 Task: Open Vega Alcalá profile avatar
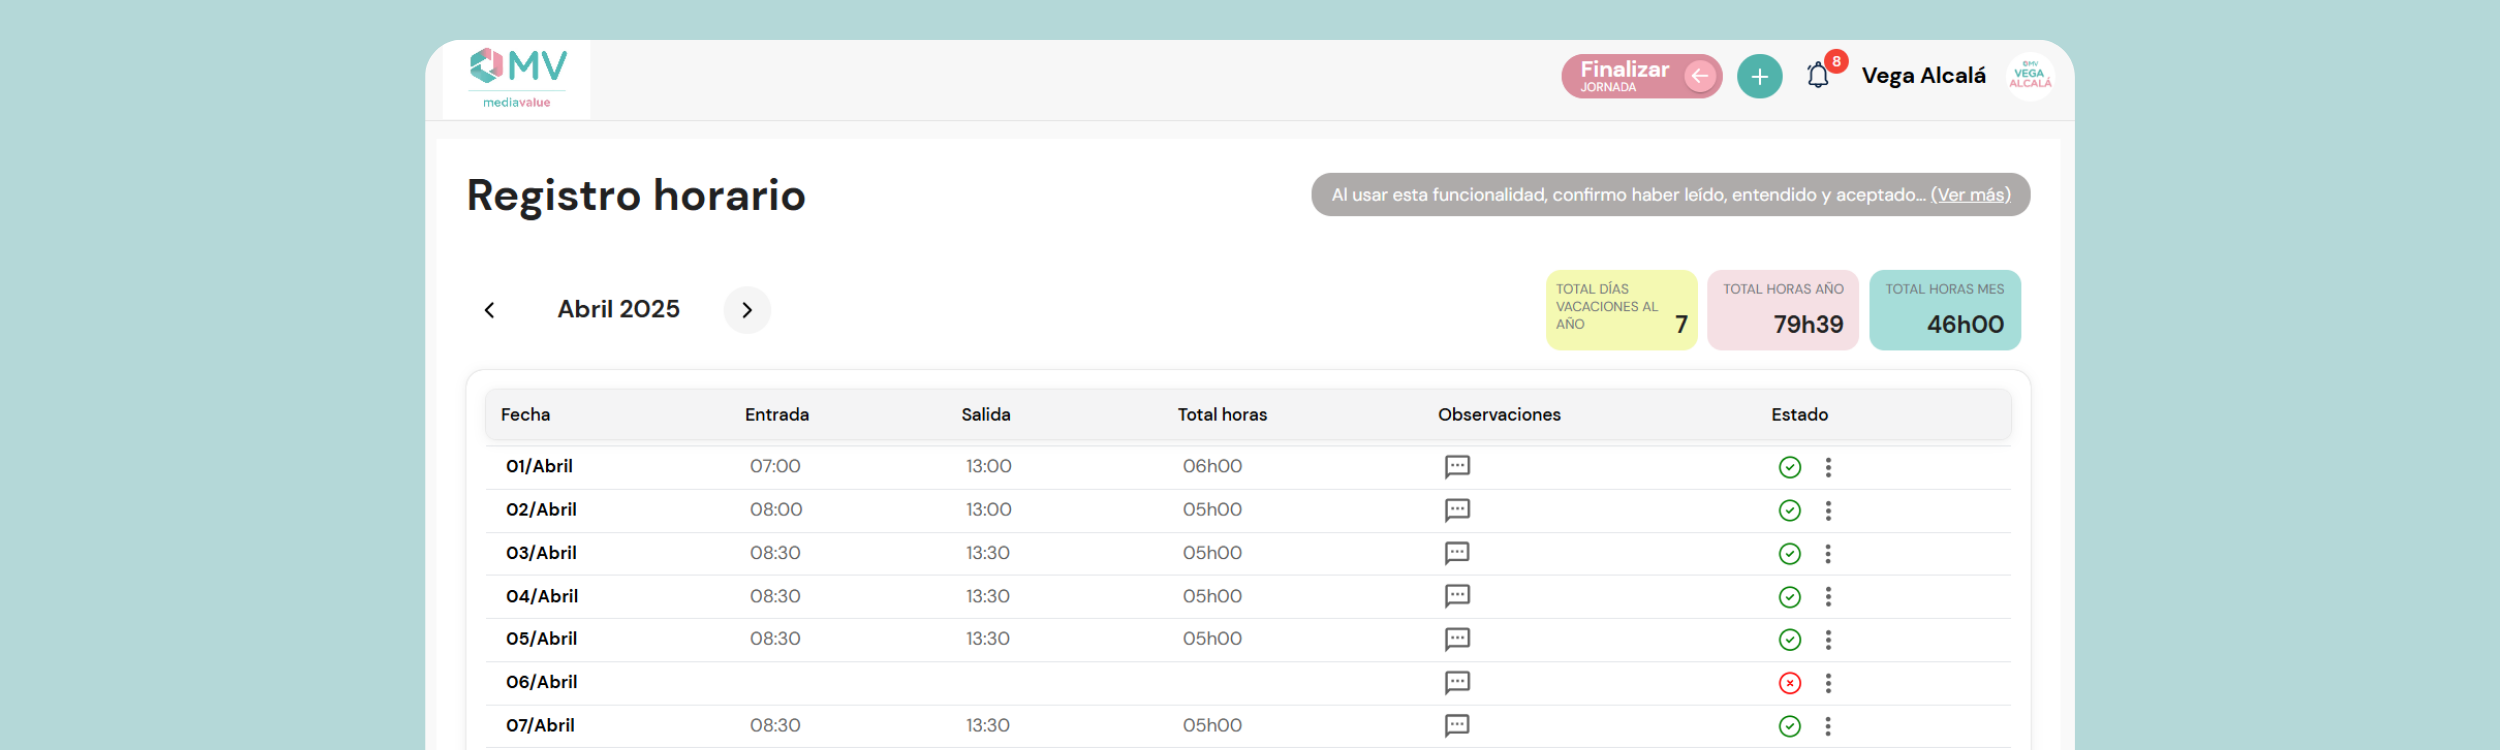coord(2030,77)
